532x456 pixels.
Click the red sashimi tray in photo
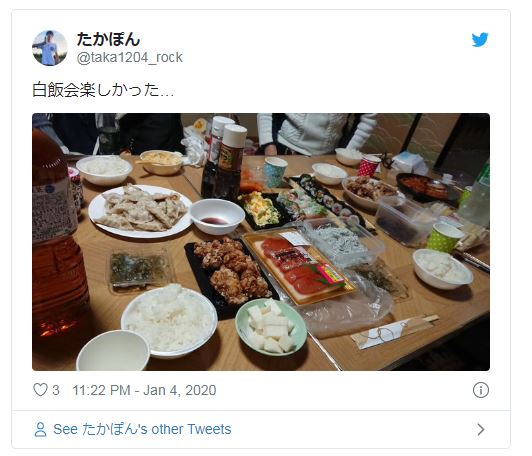(x=300, y=266)
